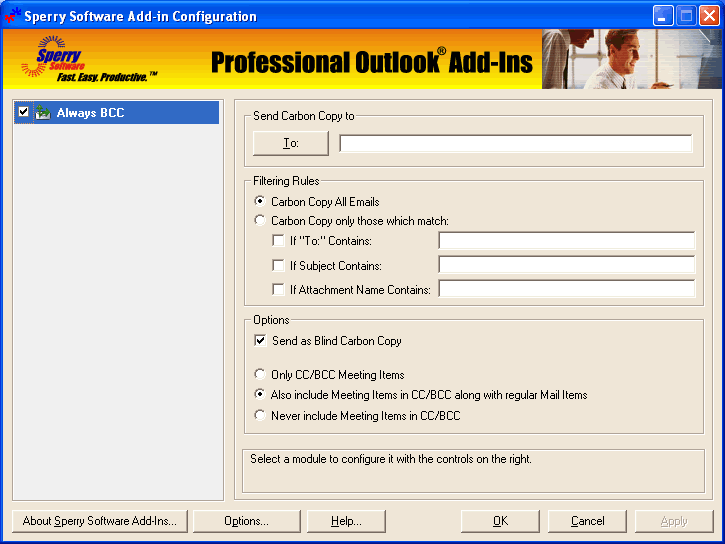The width and height of the screenshot is (725, 544).
Task: Open the Help... button
Action: 346,521
